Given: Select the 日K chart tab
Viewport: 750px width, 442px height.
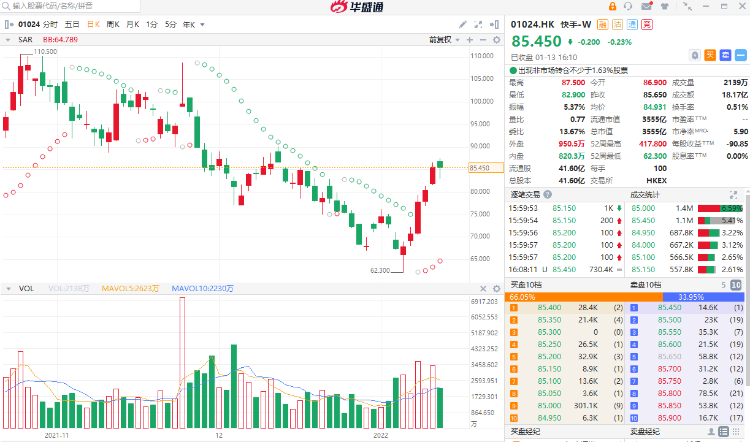Looking at the screenshot, I should coord(93,24).
